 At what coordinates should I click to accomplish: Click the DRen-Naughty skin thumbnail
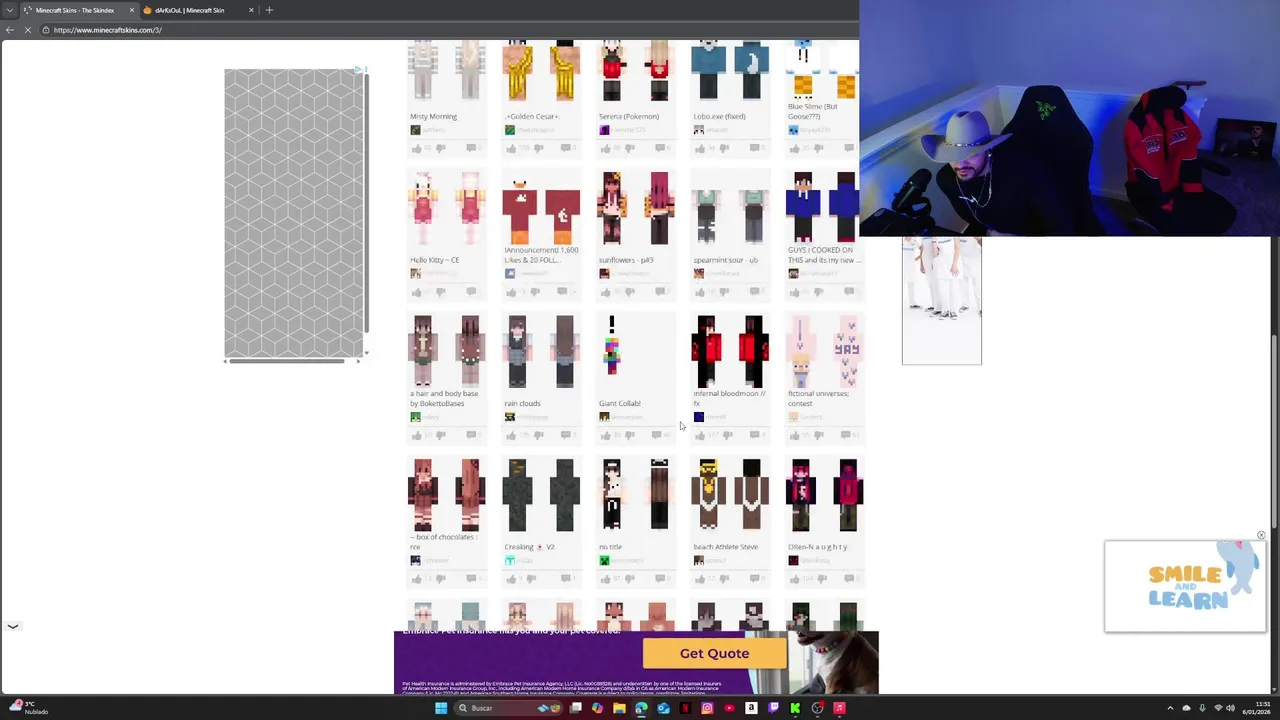(824, 495)
